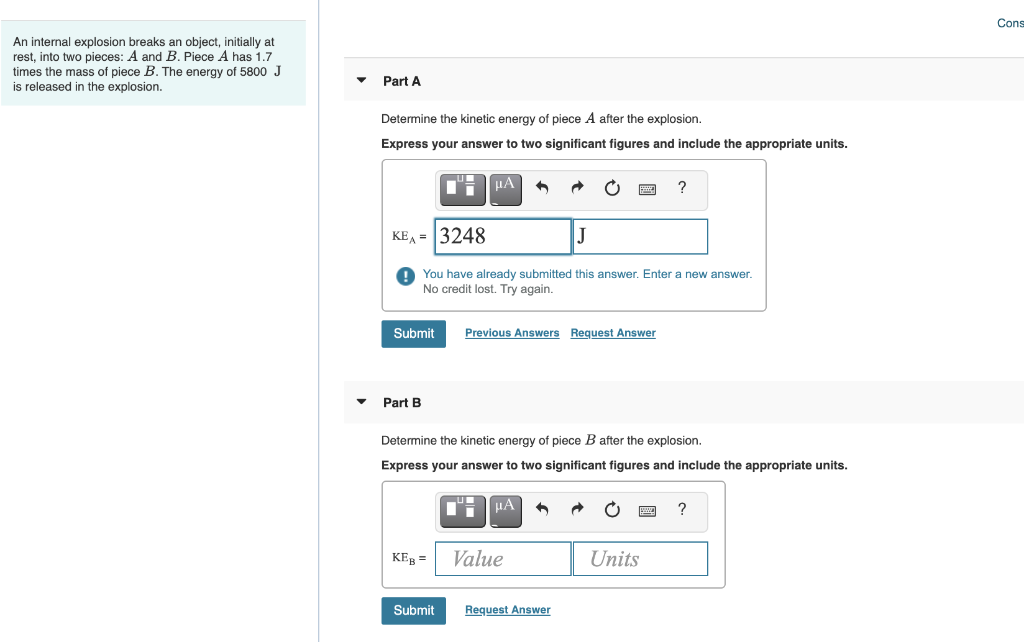
Task: Click the undo arrow in Part A toolbar
Action: [541, 189]
